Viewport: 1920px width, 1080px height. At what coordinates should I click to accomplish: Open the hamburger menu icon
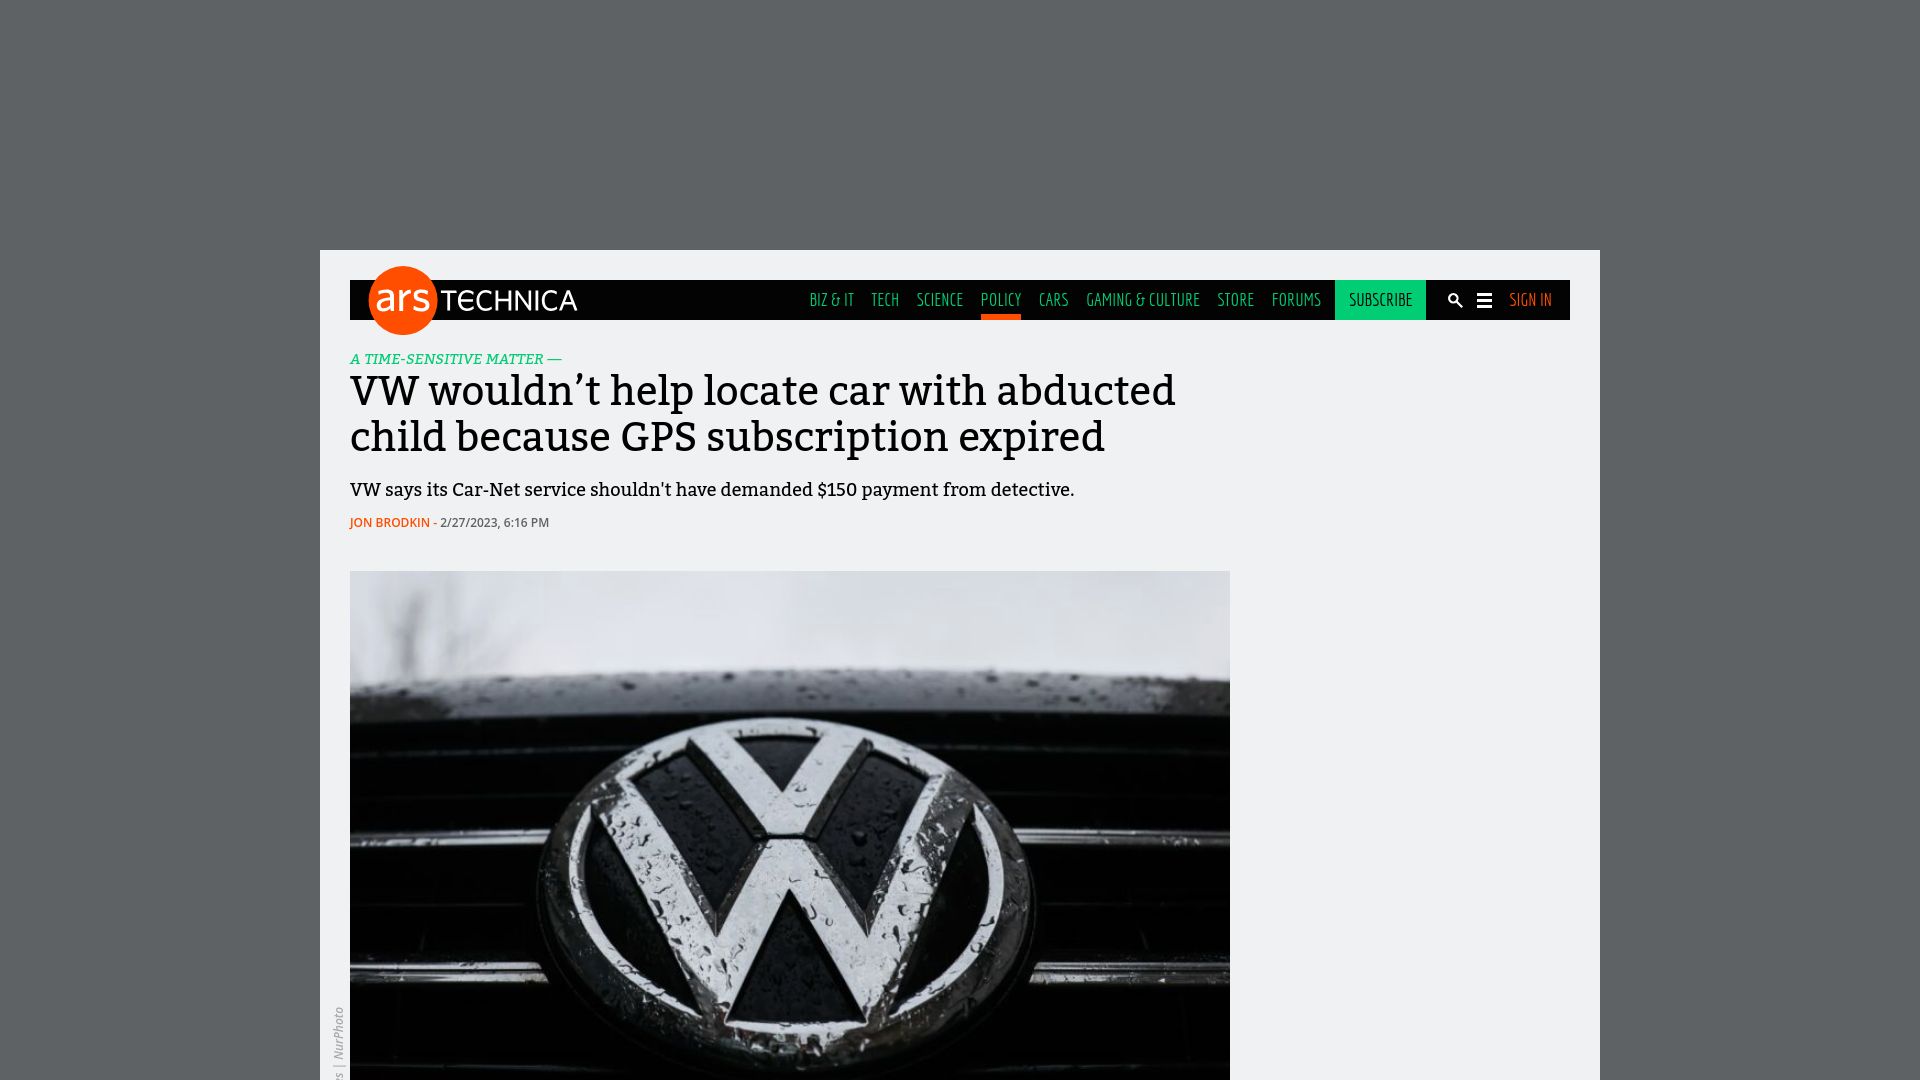[x=1484, y=300]
